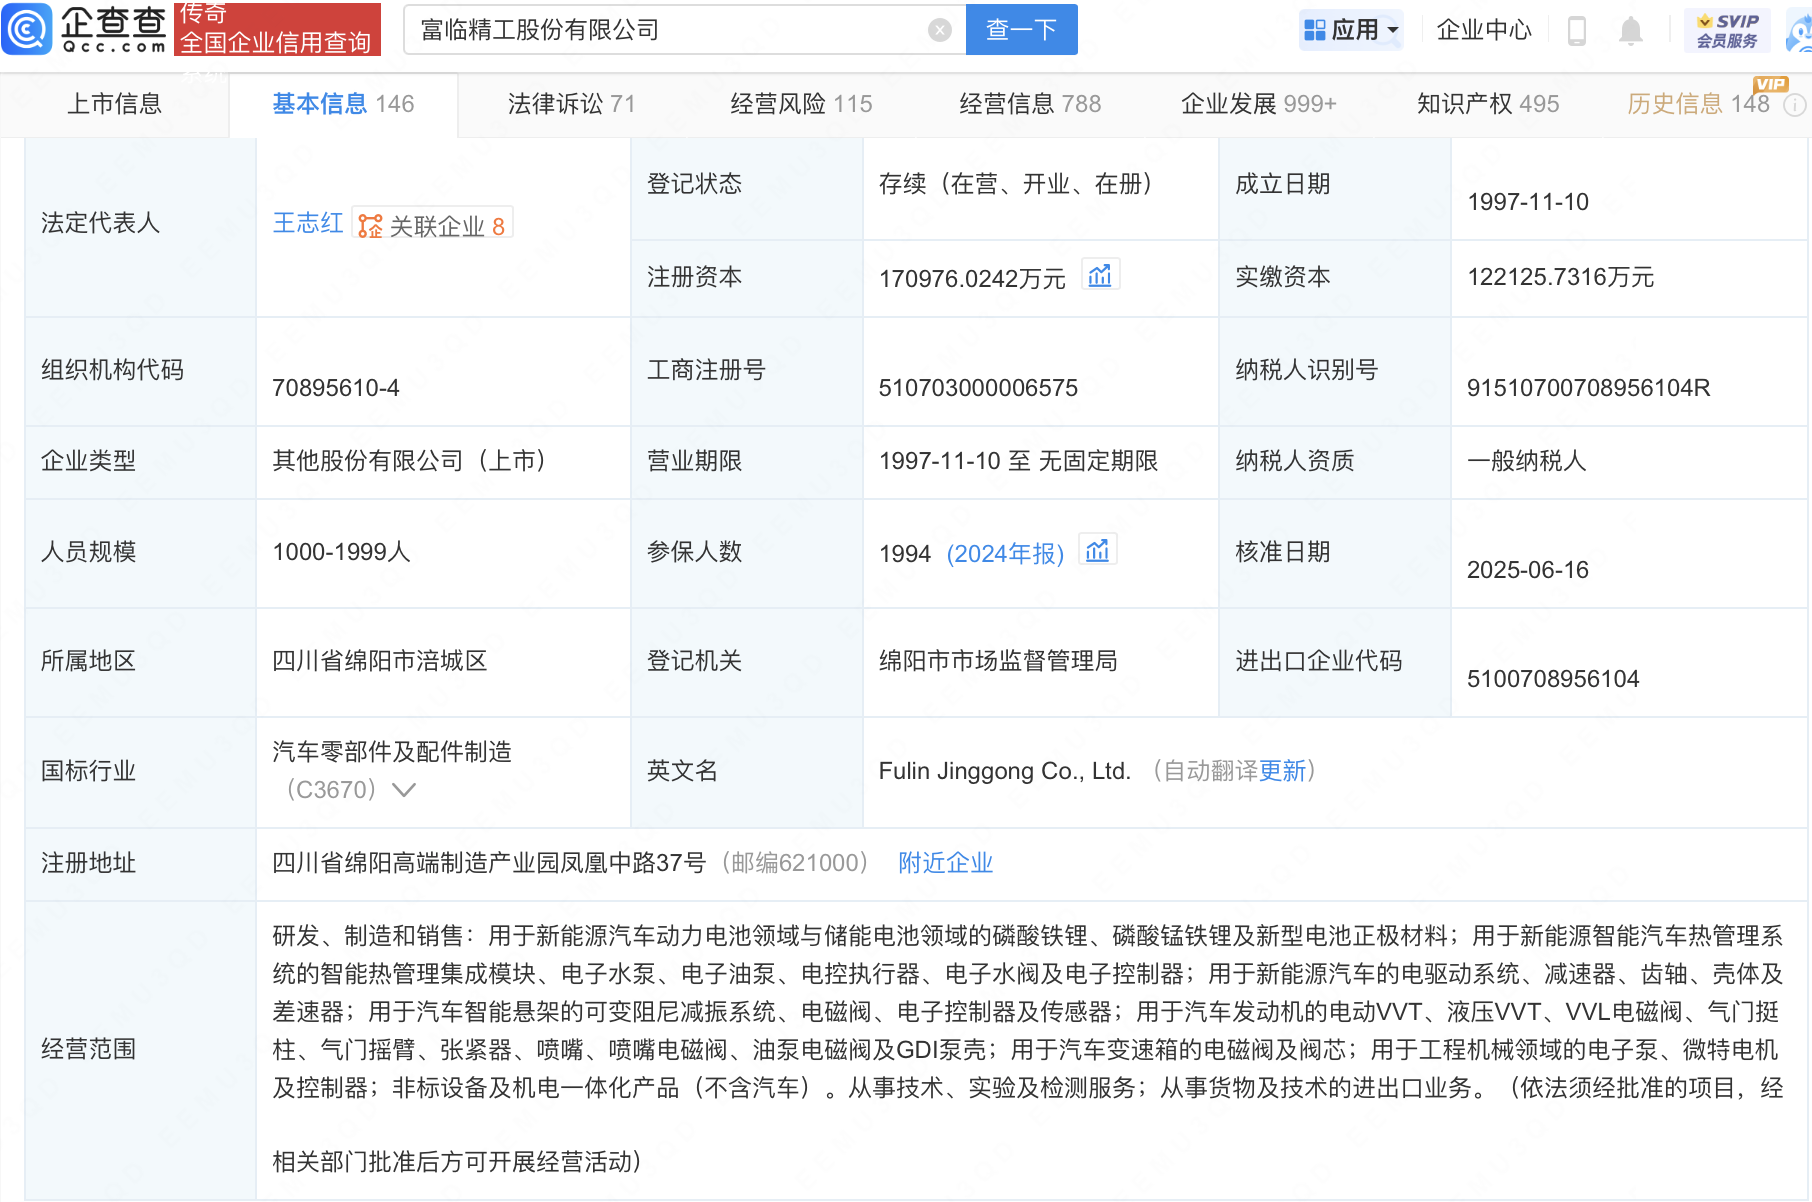Open notifications bell icon
This screenshot has height=1202, width=1812.
[1631, 31]
